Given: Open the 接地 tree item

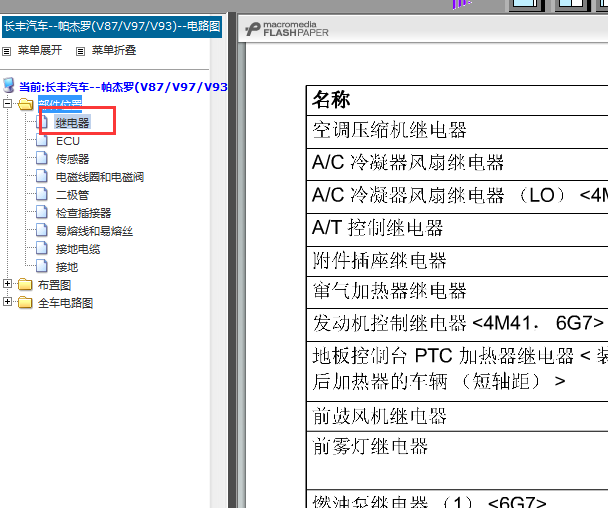Looking at the screenshot, I should 67,267.
